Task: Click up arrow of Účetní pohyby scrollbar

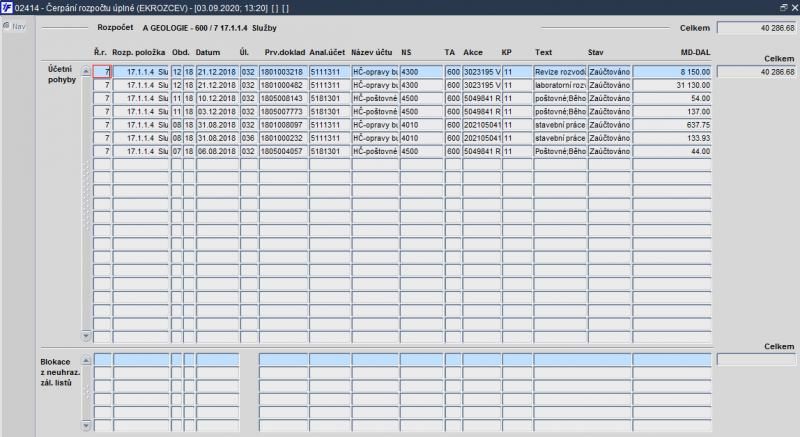Action: click(86, 71)
